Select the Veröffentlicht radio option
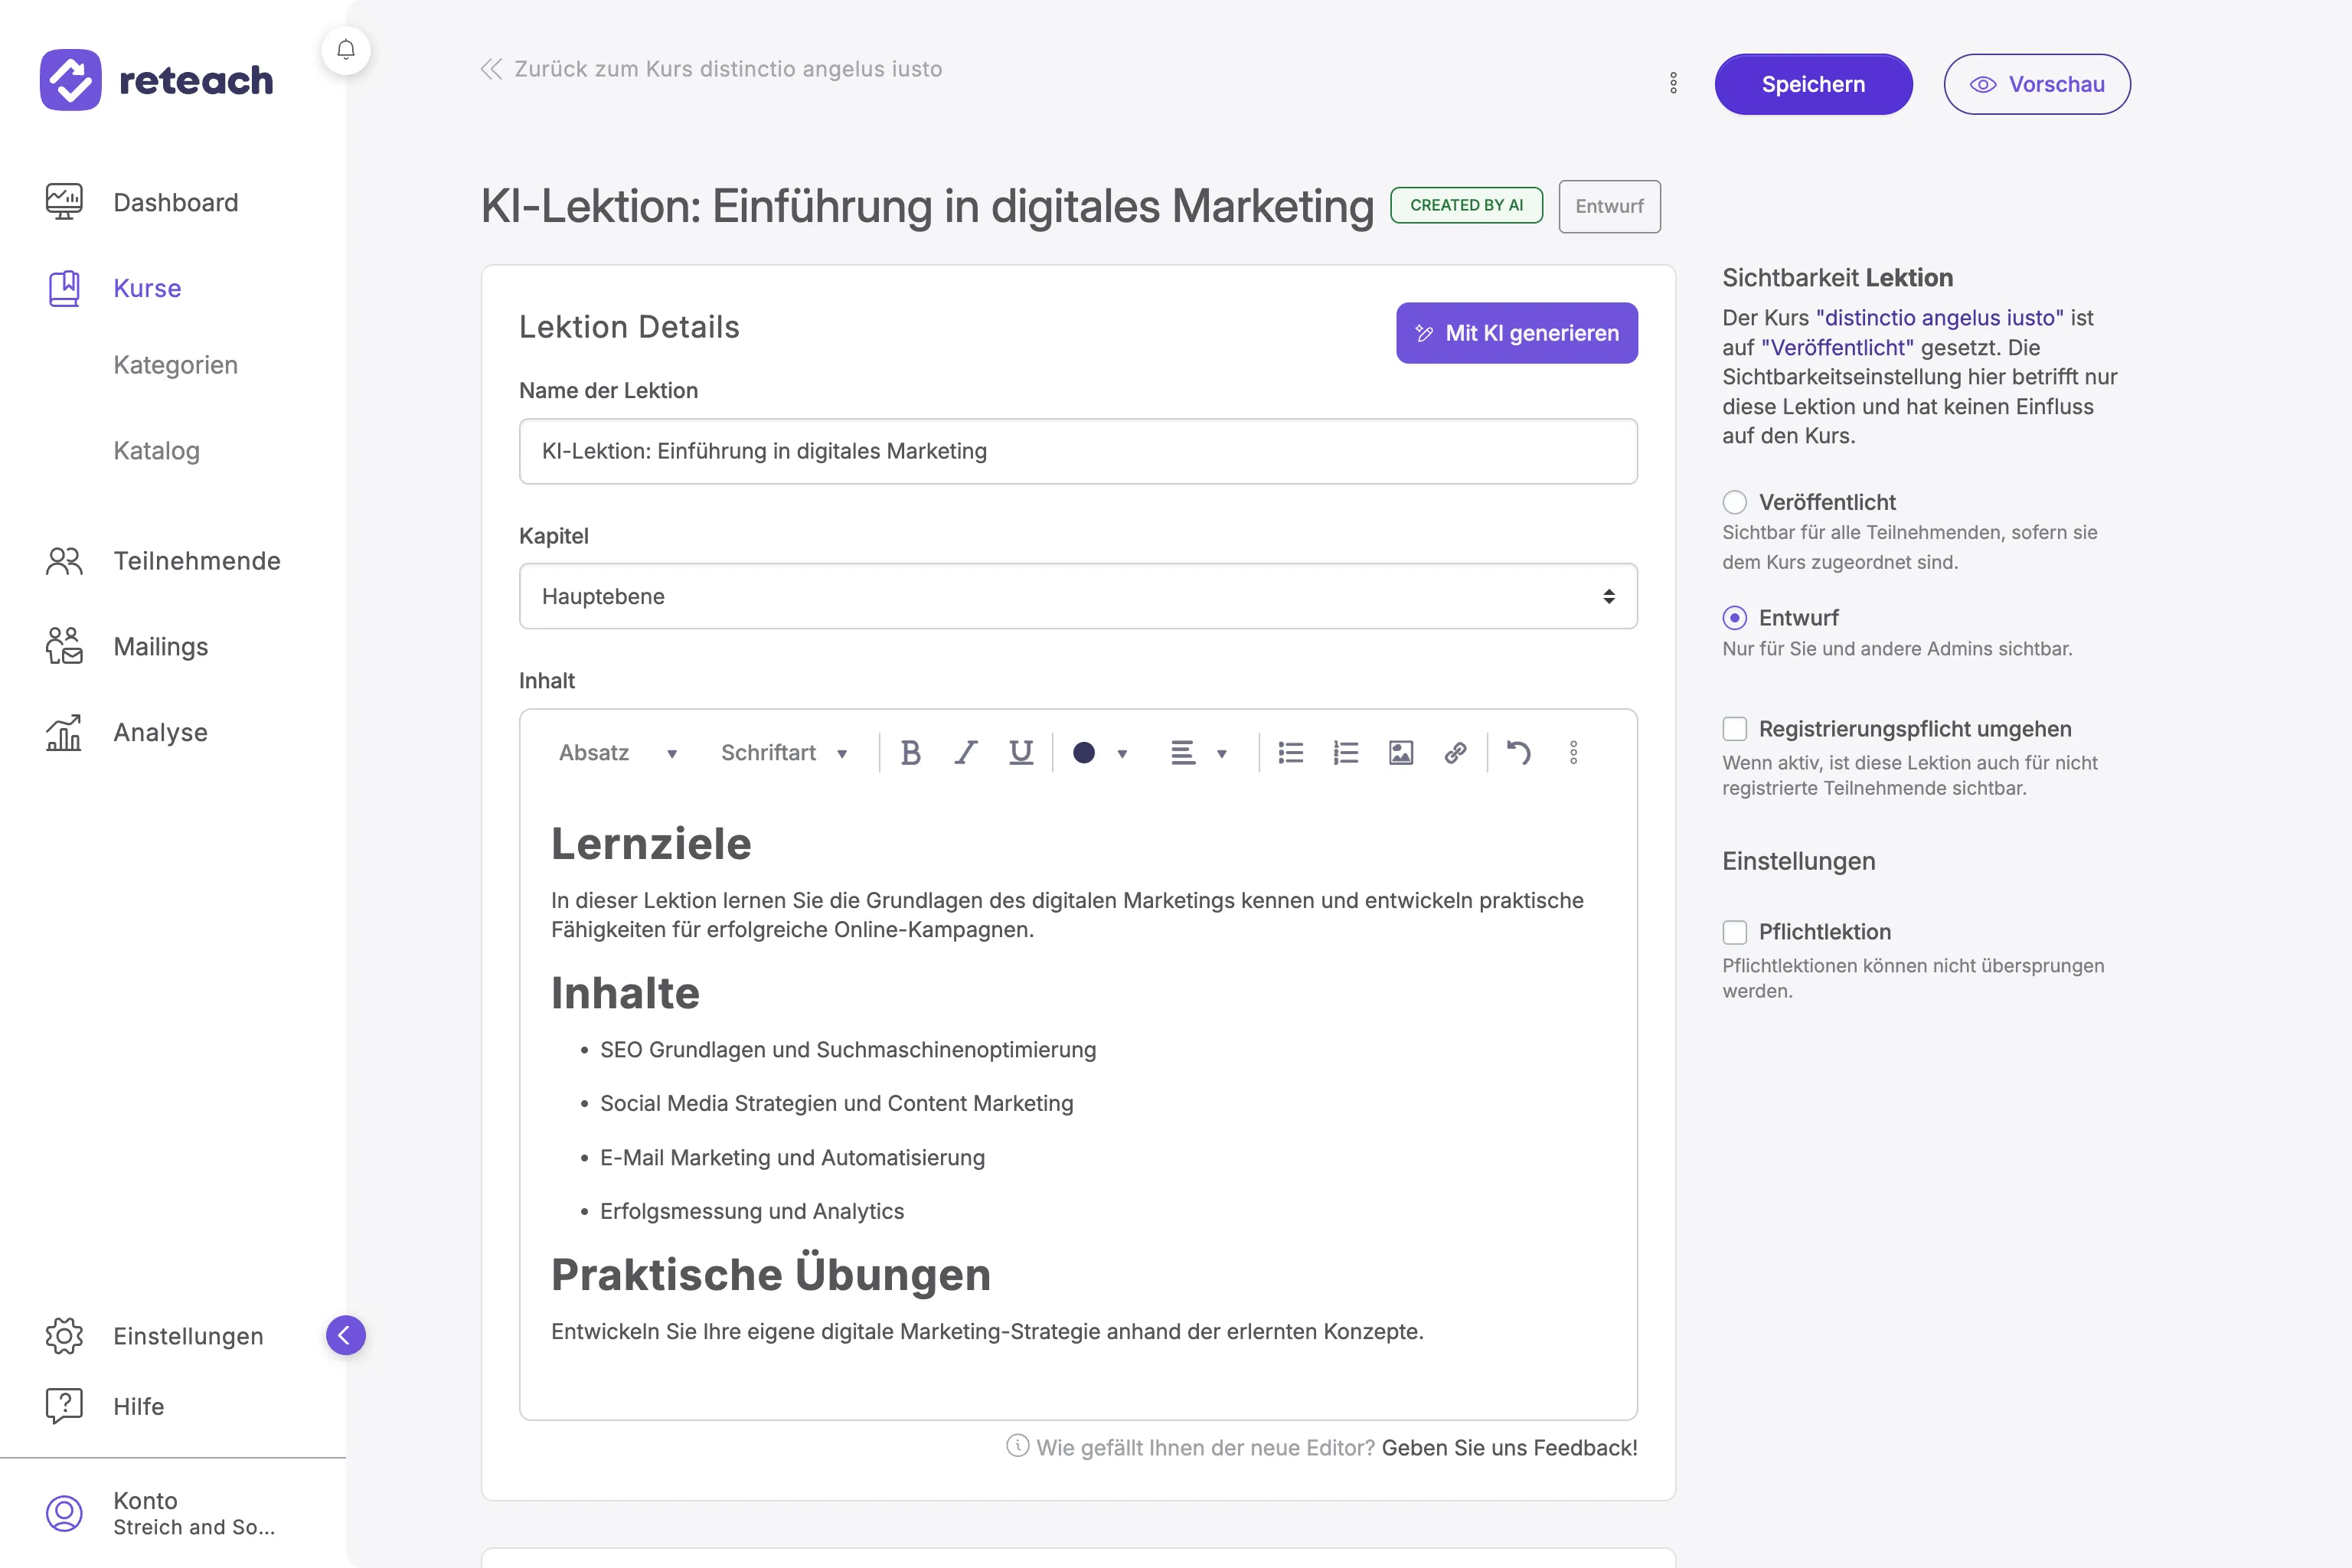The image size is (2352, 1568). point(1735,502)
